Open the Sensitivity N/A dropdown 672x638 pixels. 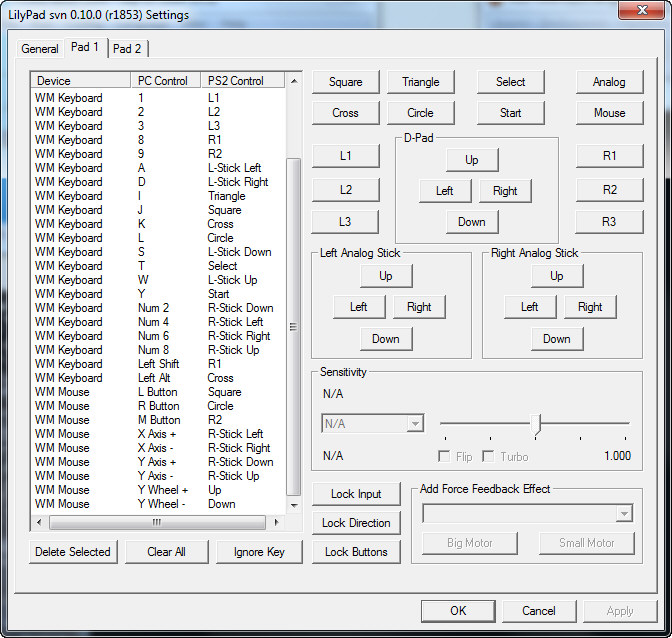pos(373,424)
